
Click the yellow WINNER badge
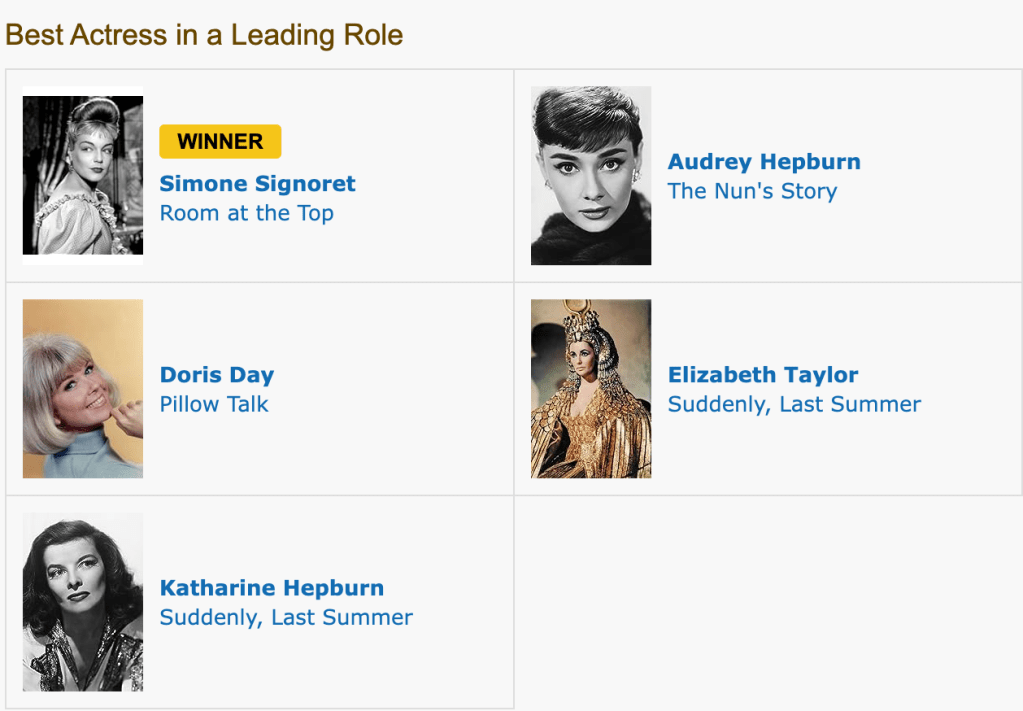pyautogui.click(x=220, y=142)
